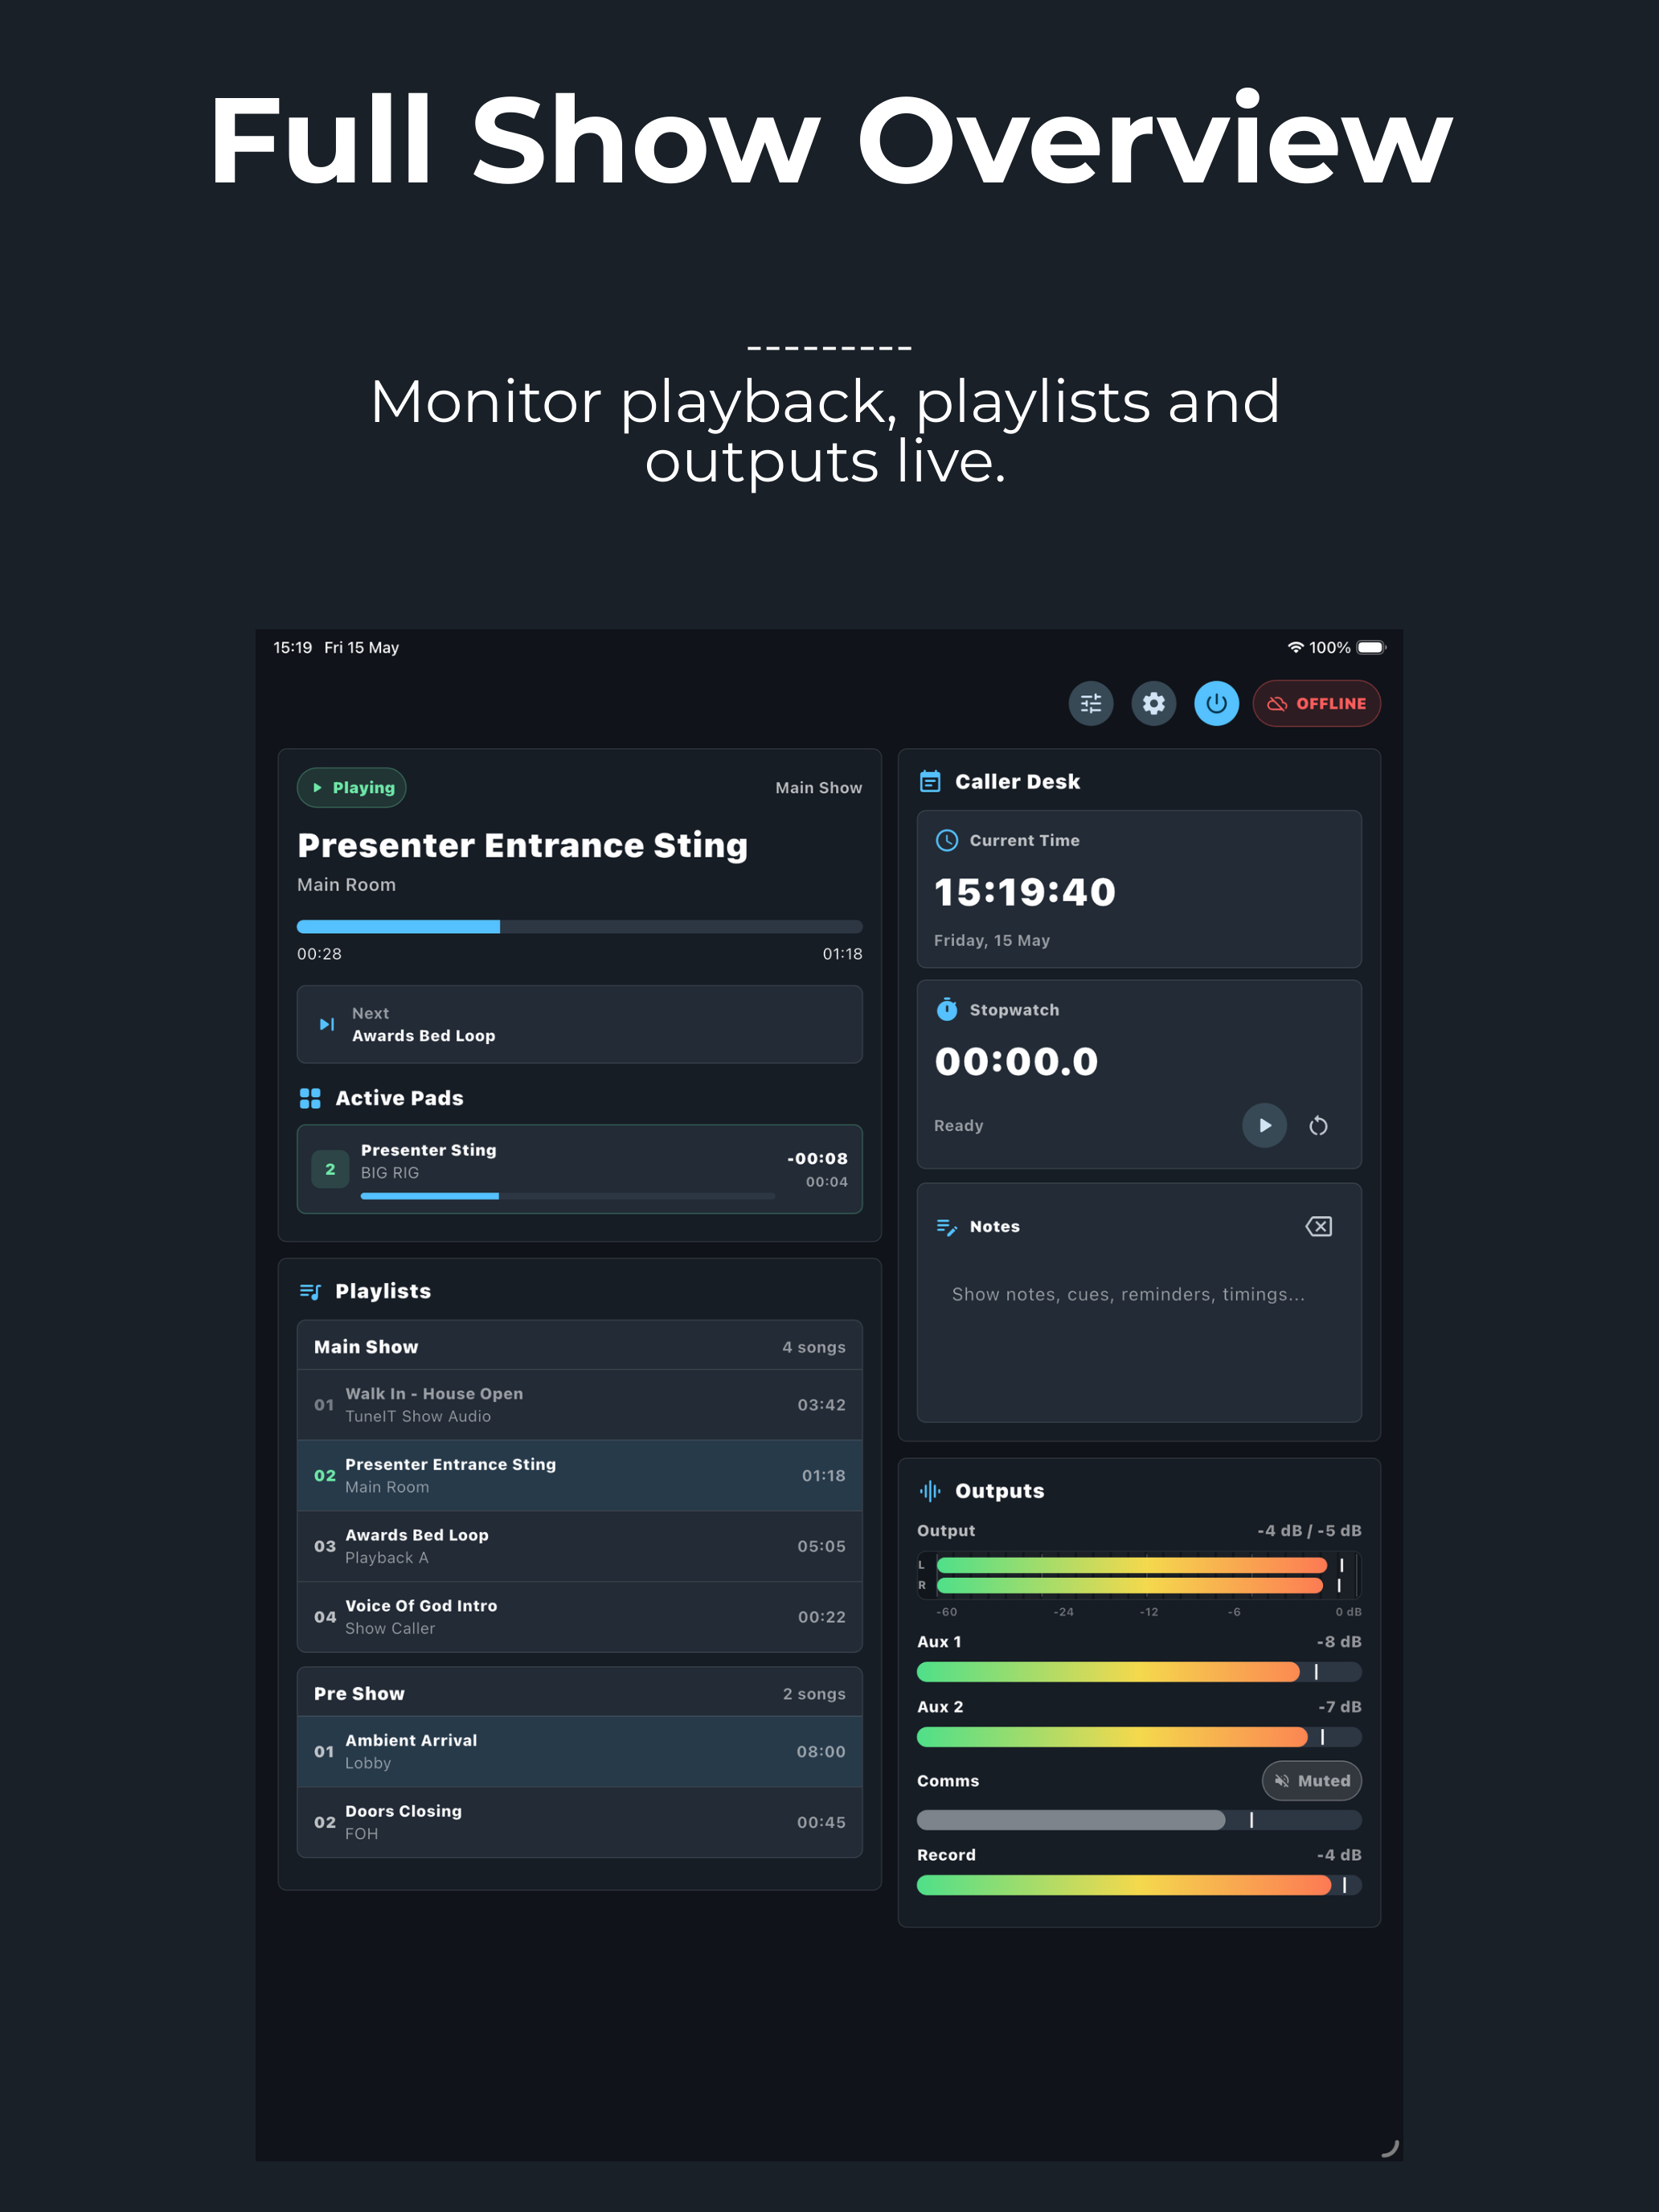This screenshot has width=1659, height=2212.
Task: Click the OFFLINE status badge
Action: click(1316, 703)
